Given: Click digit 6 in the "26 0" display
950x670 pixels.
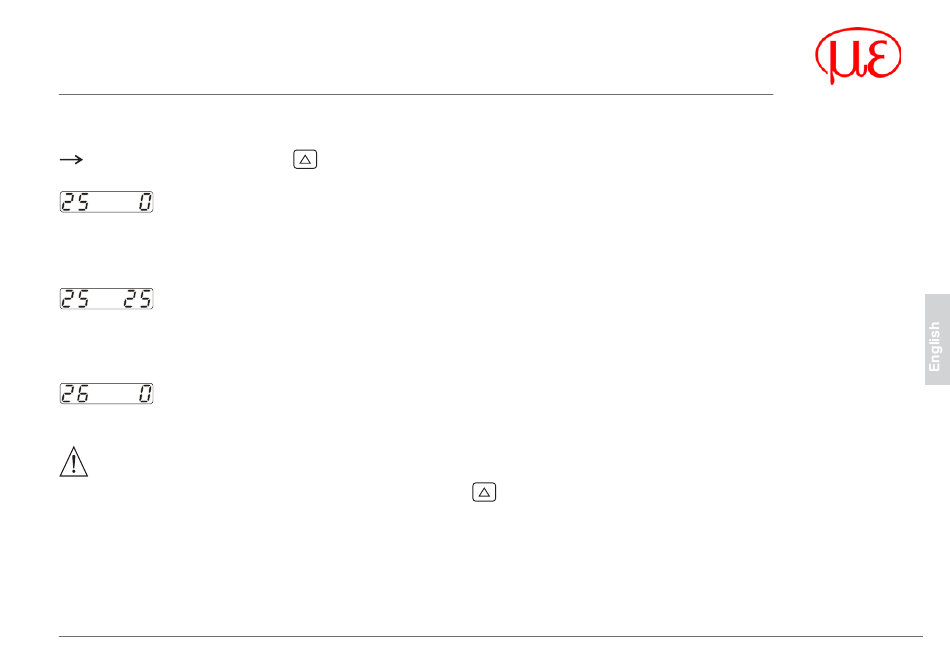Looking at the screenshot, I should 83,394.
